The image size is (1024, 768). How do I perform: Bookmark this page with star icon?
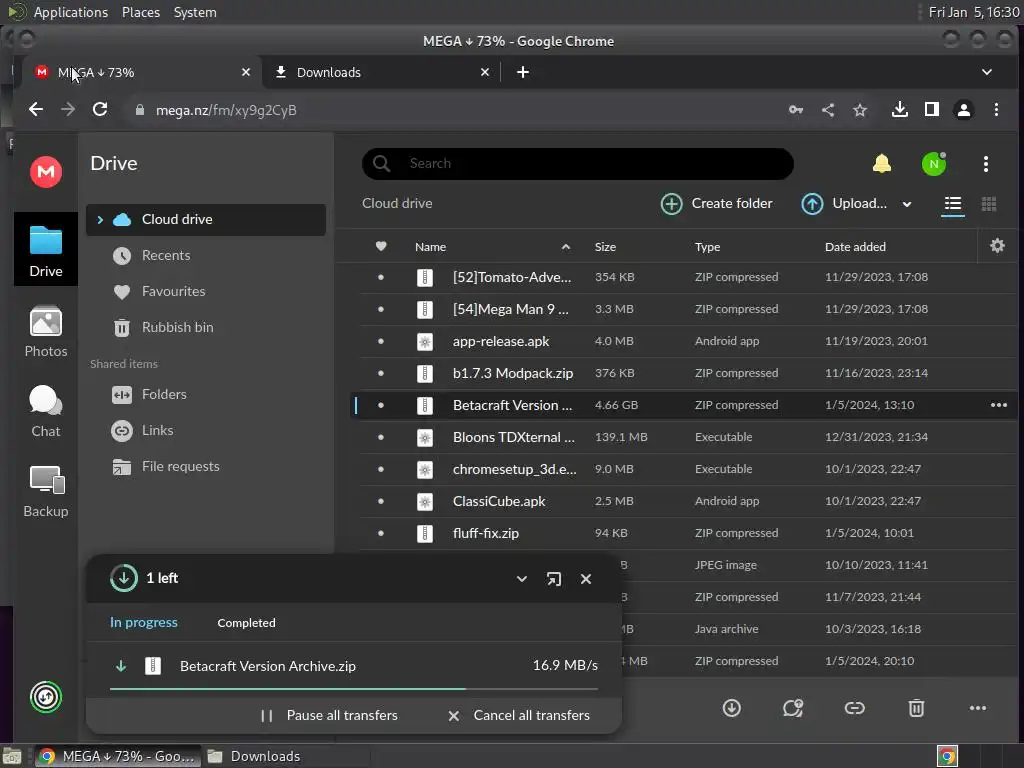(860, 110)
